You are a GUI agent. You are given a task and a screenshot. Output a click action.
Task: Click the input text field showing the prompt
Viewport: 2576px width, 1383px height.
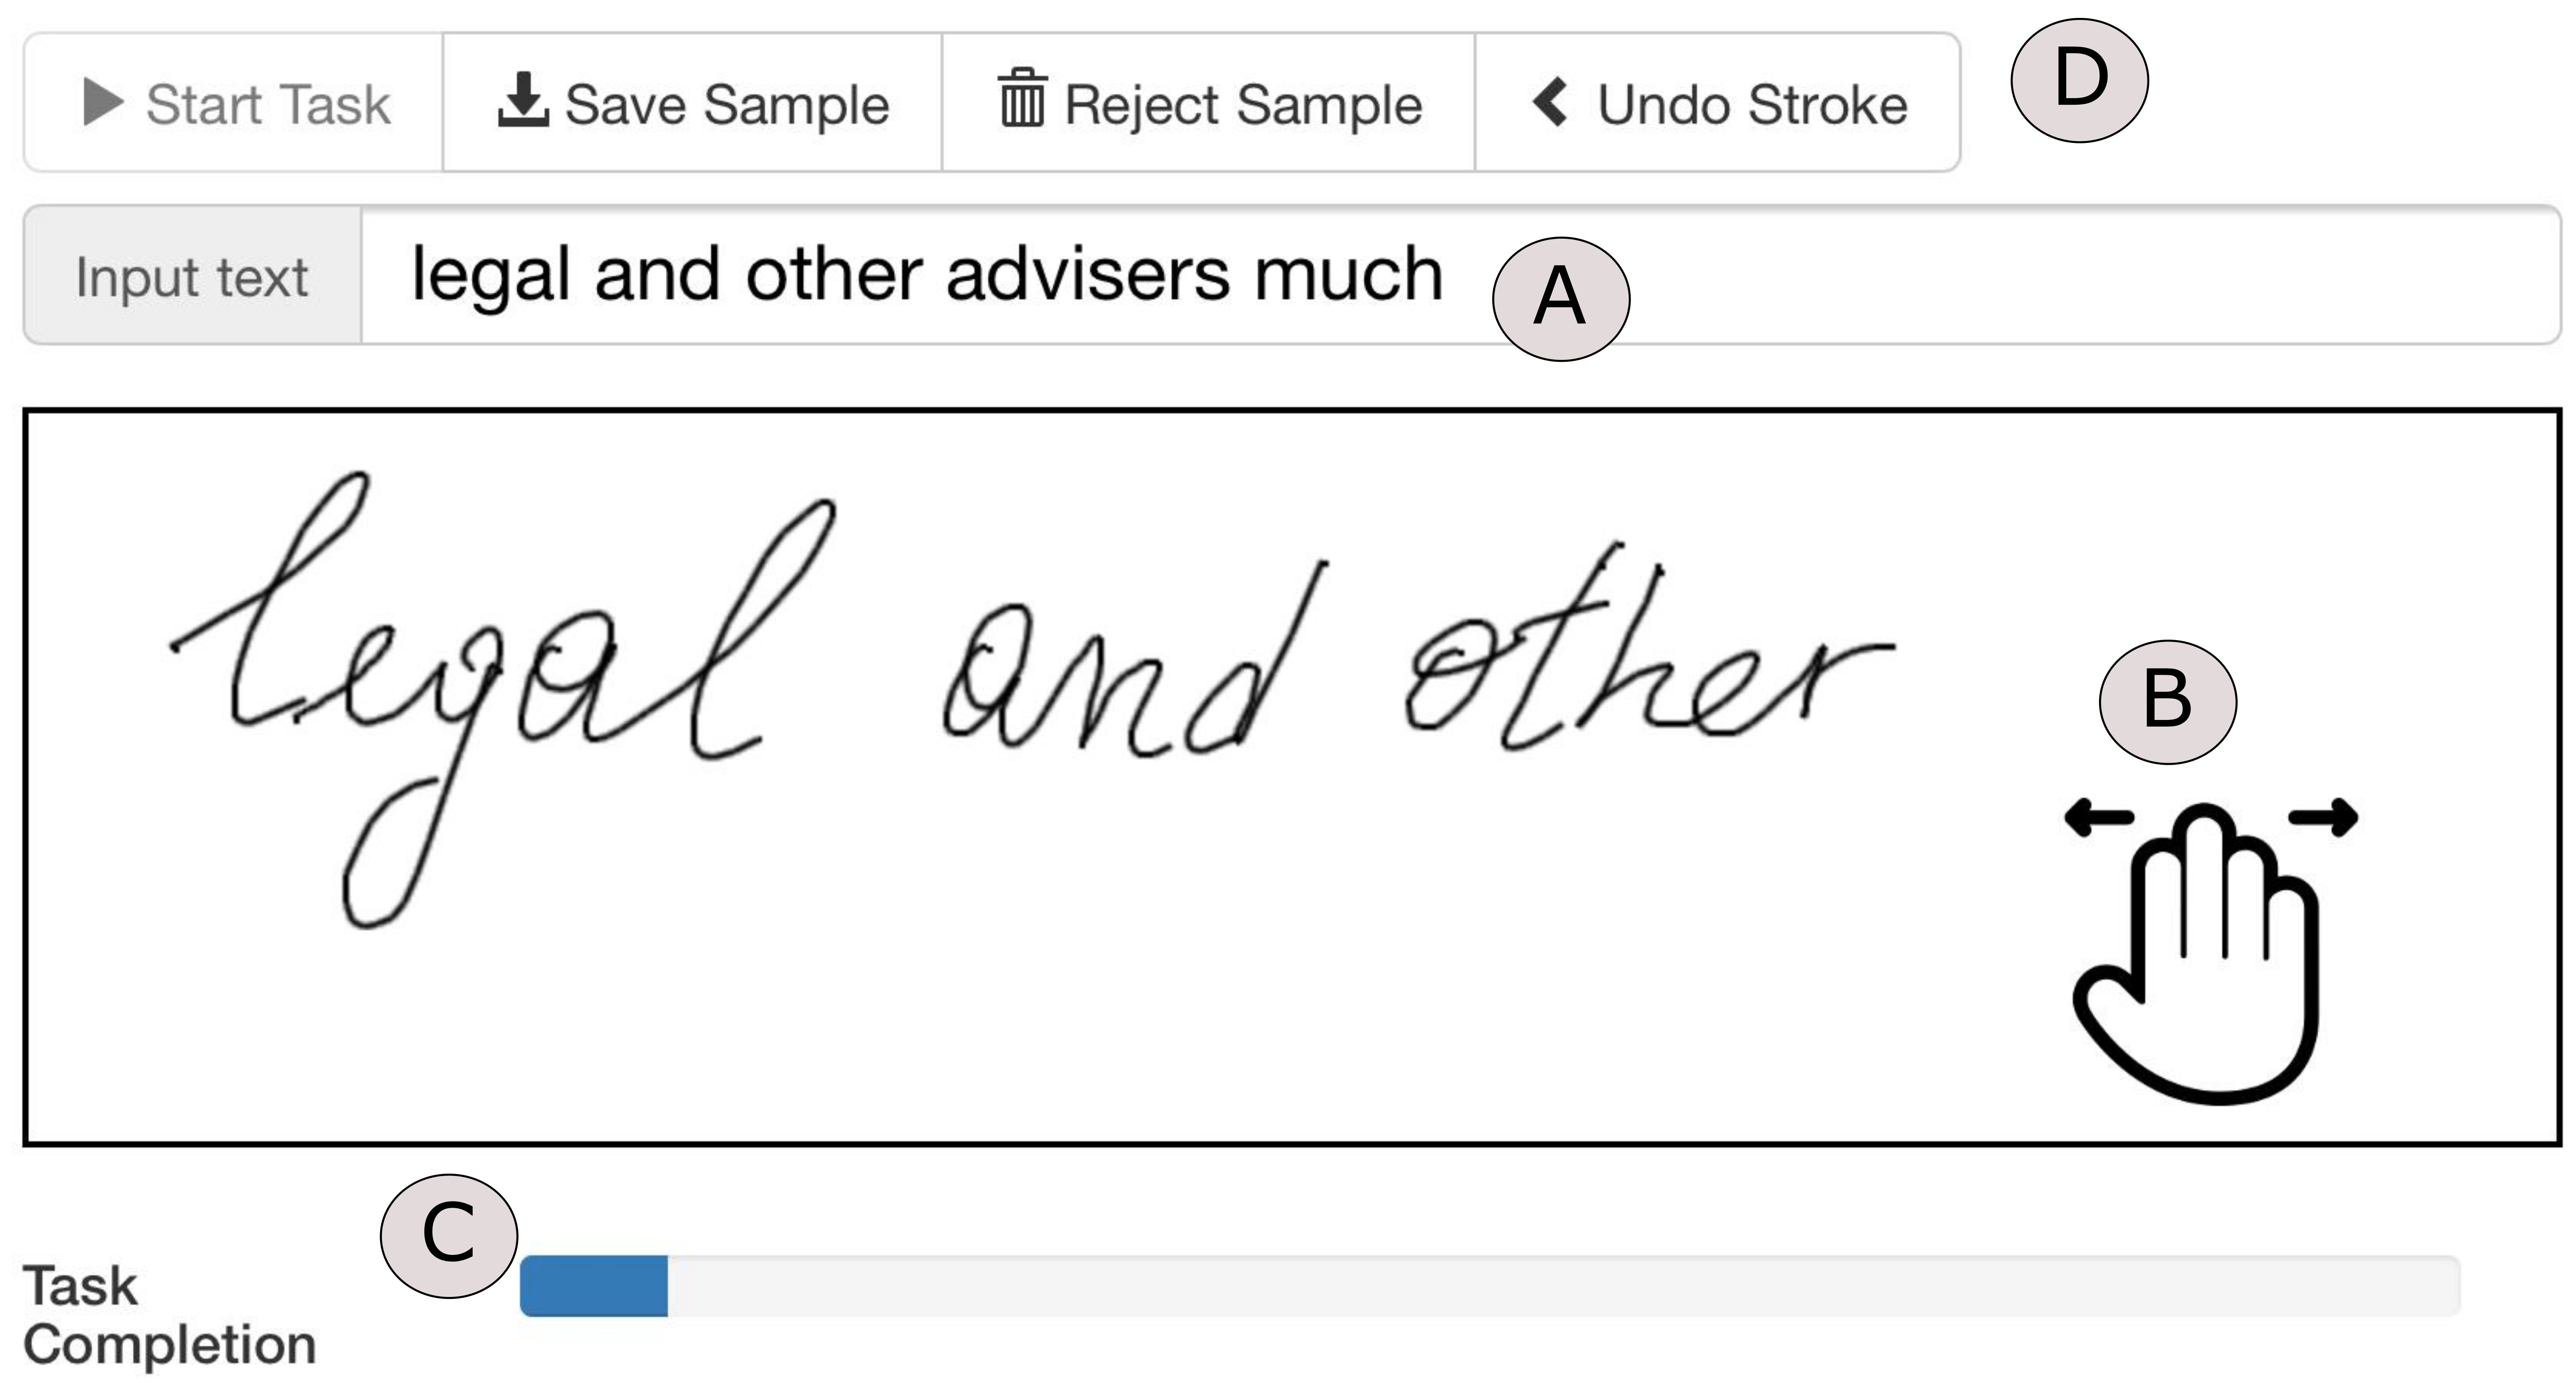(1460, 275)
